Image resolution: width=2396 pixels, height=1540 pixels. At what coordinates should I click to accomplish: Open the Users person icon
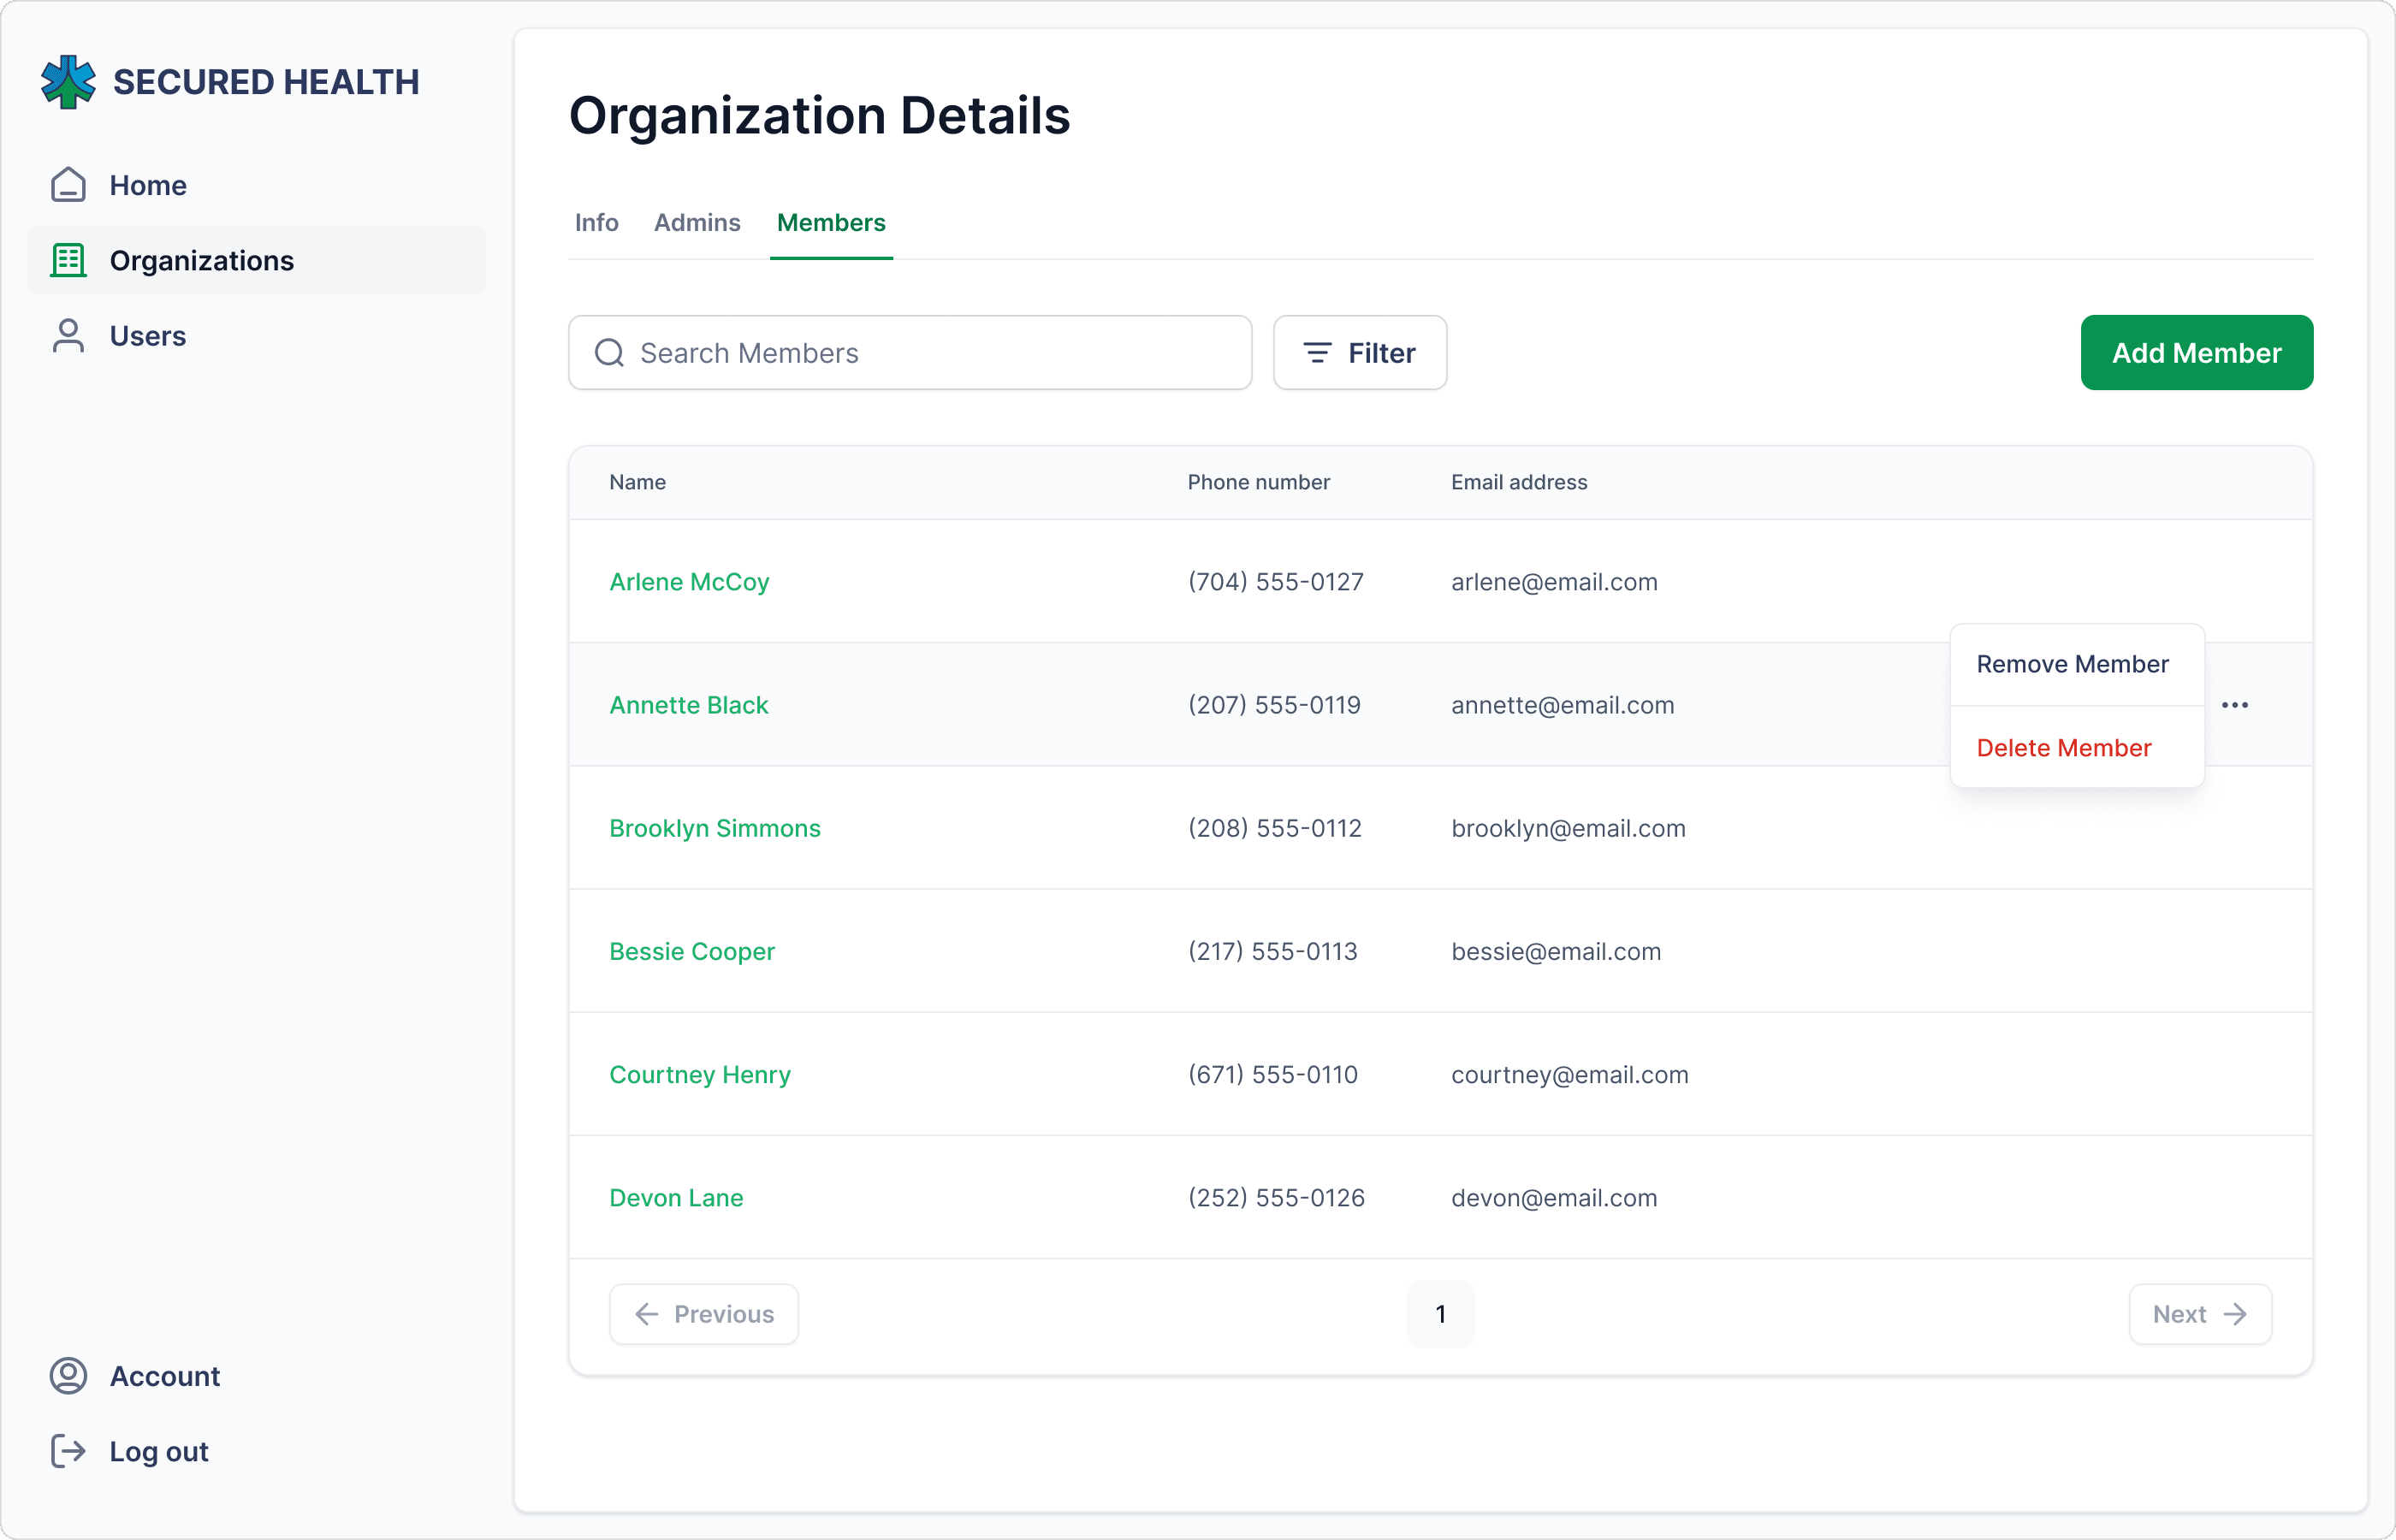(68, 336)
